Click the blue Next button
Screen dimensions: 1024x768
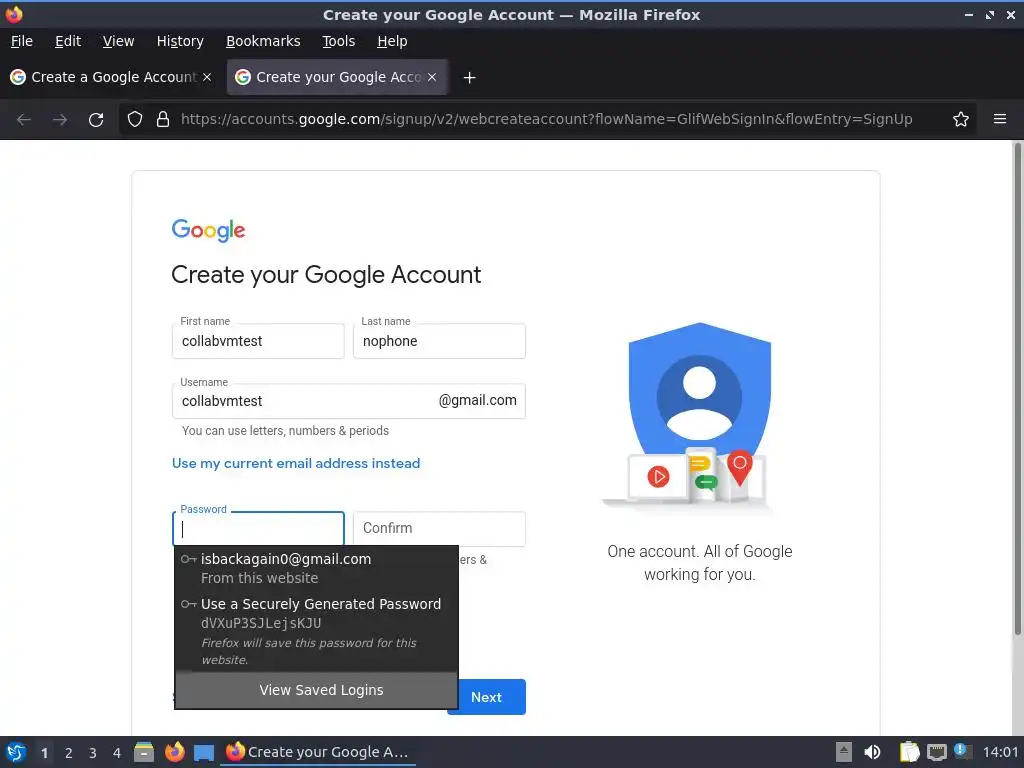[487, 697]
